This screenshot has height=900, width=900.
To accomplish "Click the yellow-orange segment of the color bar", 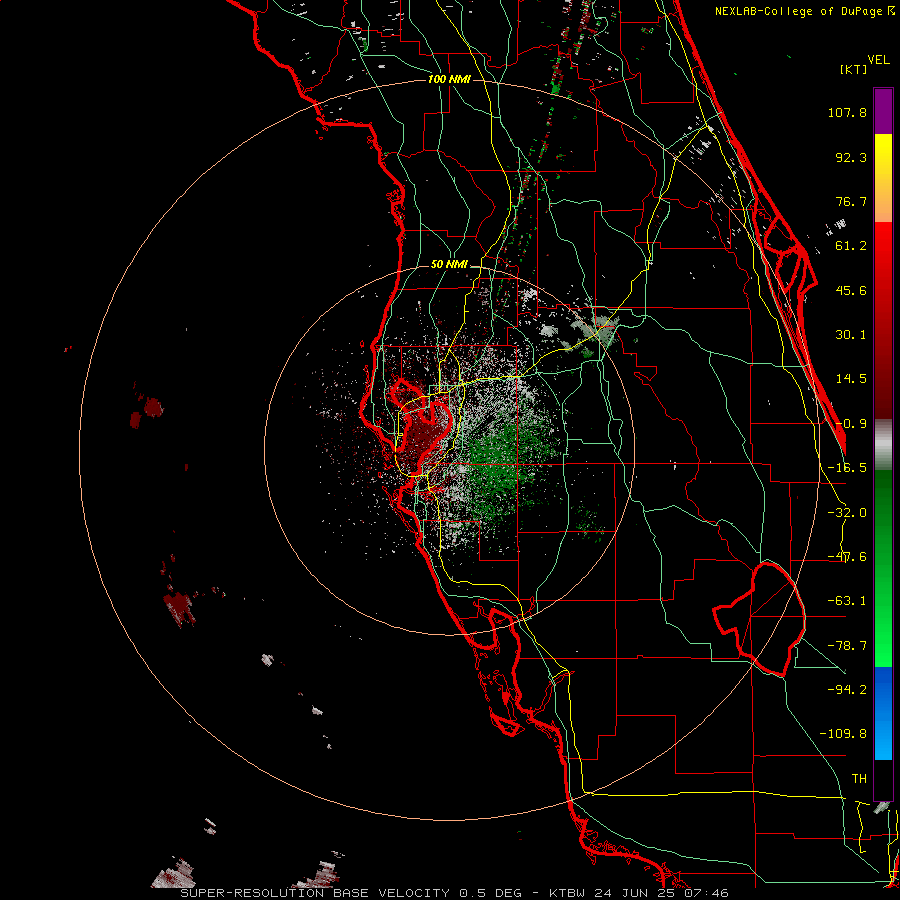I will [883, 178].
